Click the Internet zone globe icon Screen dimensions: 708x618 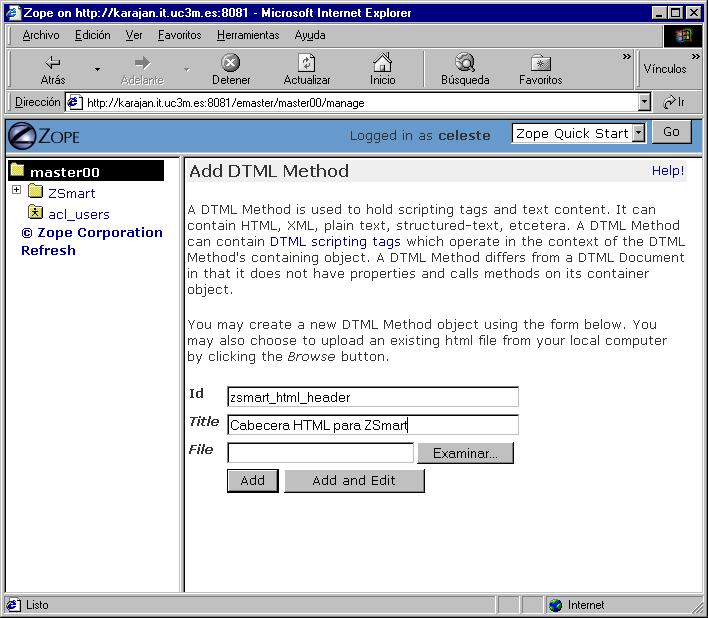(556, 605)
